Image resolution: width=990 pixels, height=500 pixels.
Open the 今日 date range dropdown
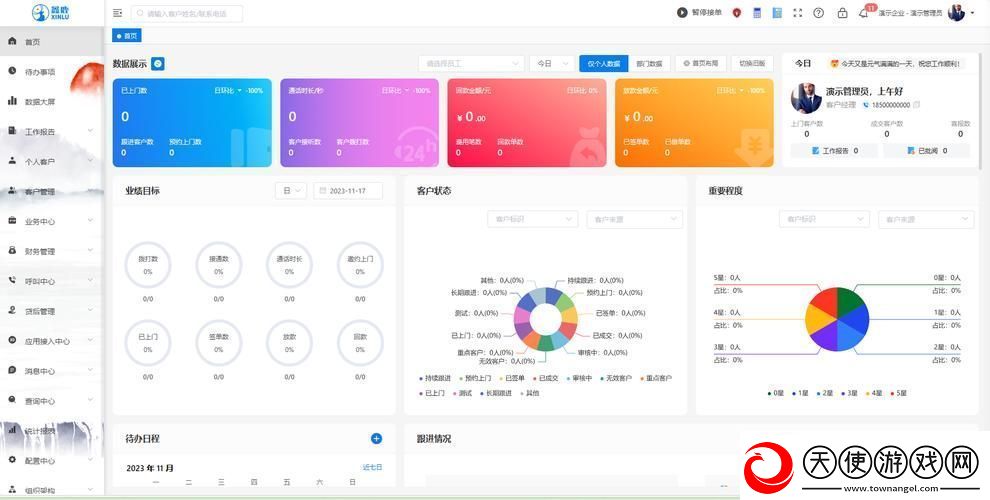click(x=551, y=64)
